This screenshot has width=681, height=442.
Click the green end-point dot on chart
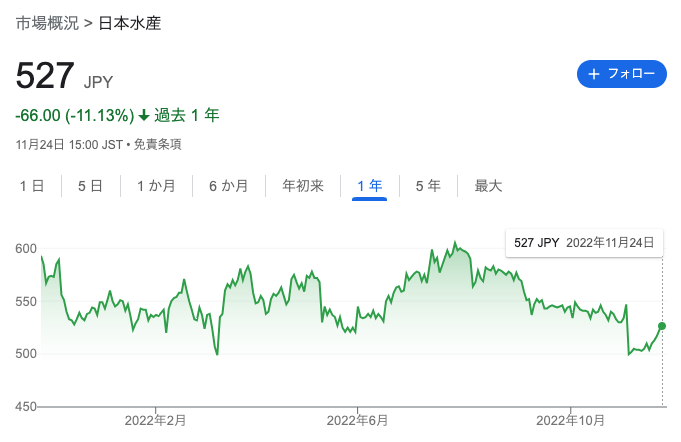coord(662,326)
